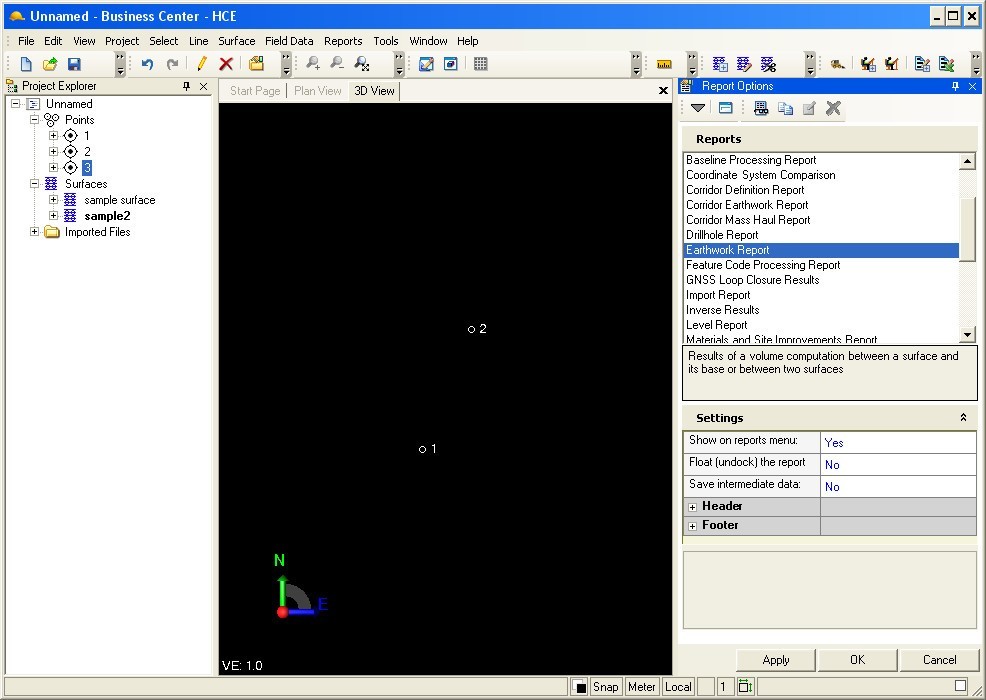The height and width of the screenshot is (700, 986).
Task: Toggle Snap in the status bar
Action: click(606, 686)
